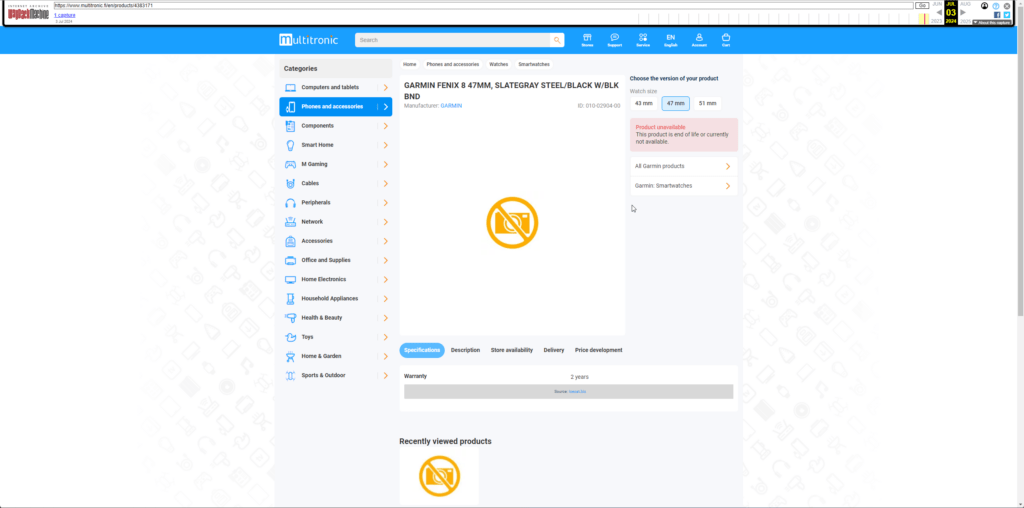Click the Multitronic logo
The height and width of the screenshot is (508, 1024).
(309, 40)
